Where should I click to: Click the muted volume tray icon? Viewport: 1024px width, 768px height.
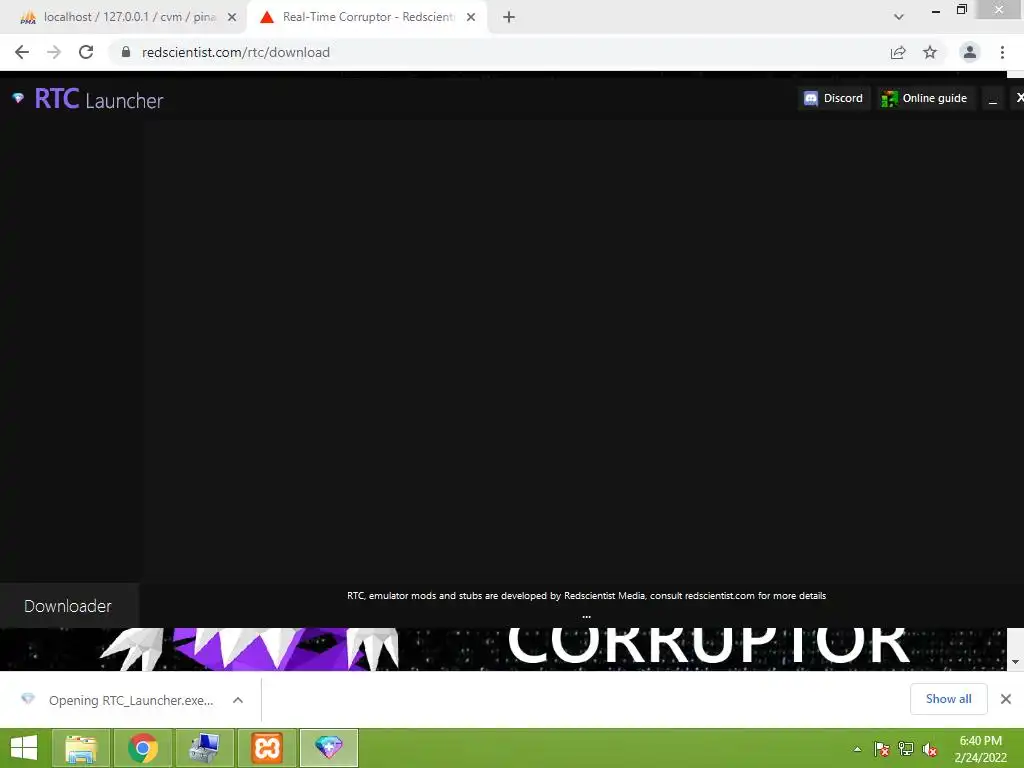click(x=930, y=750)
